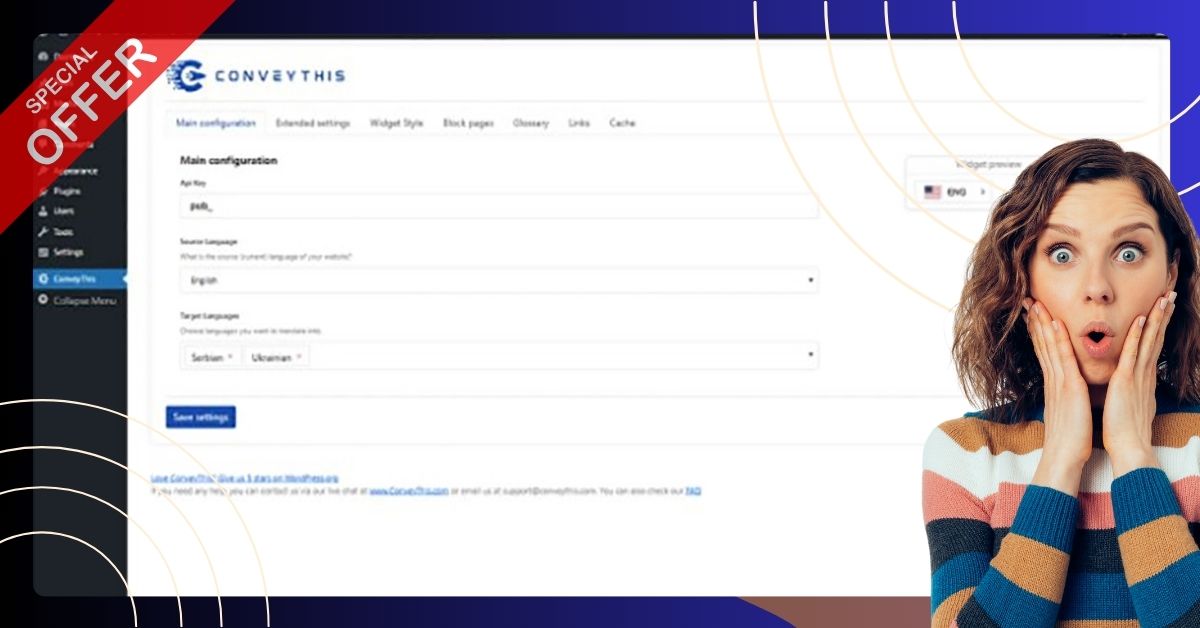Click the US flag in widget preview

point(932,192)
